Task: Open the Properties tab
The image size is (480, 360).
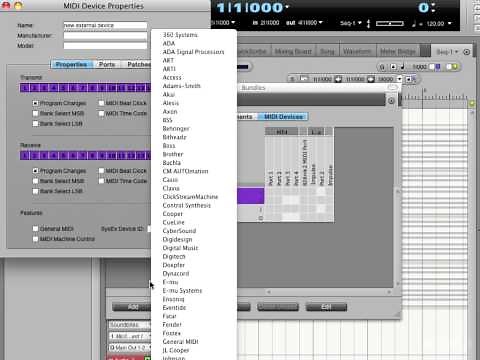Action: 71,64
